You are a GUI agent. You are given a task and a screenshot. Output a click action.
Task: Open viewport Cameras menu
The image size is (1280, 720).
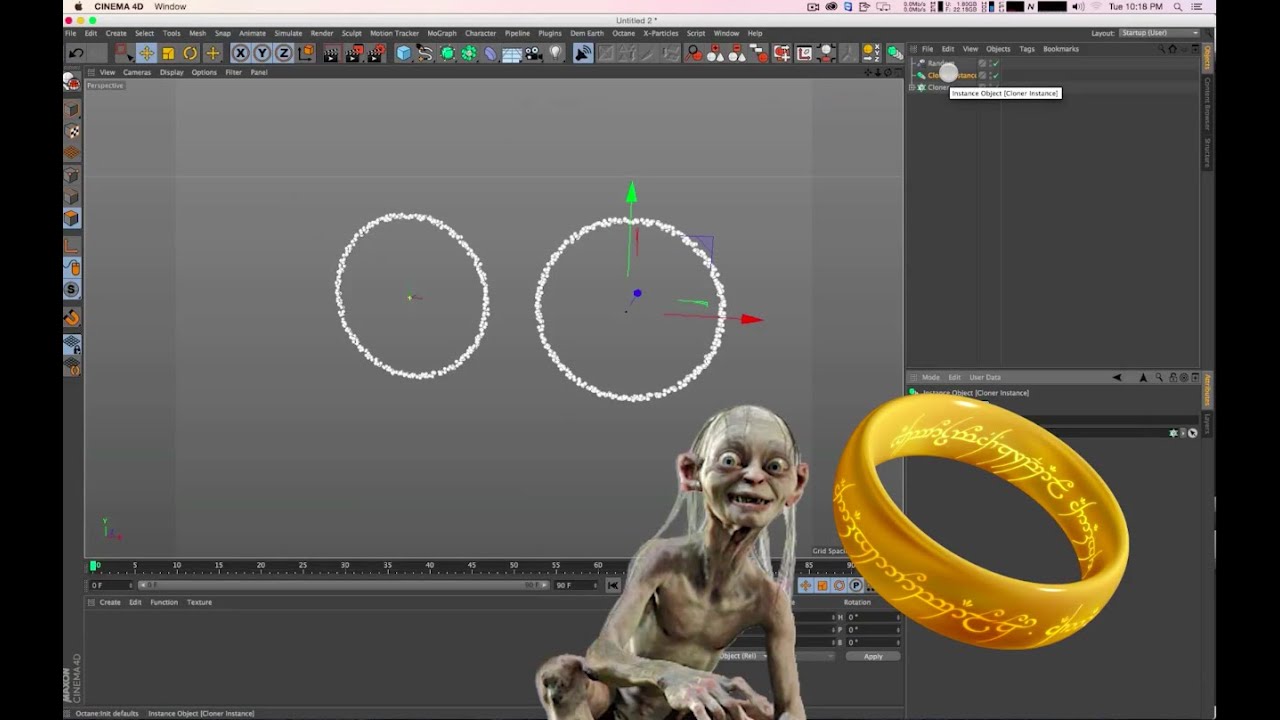click(x=137, y=72)
